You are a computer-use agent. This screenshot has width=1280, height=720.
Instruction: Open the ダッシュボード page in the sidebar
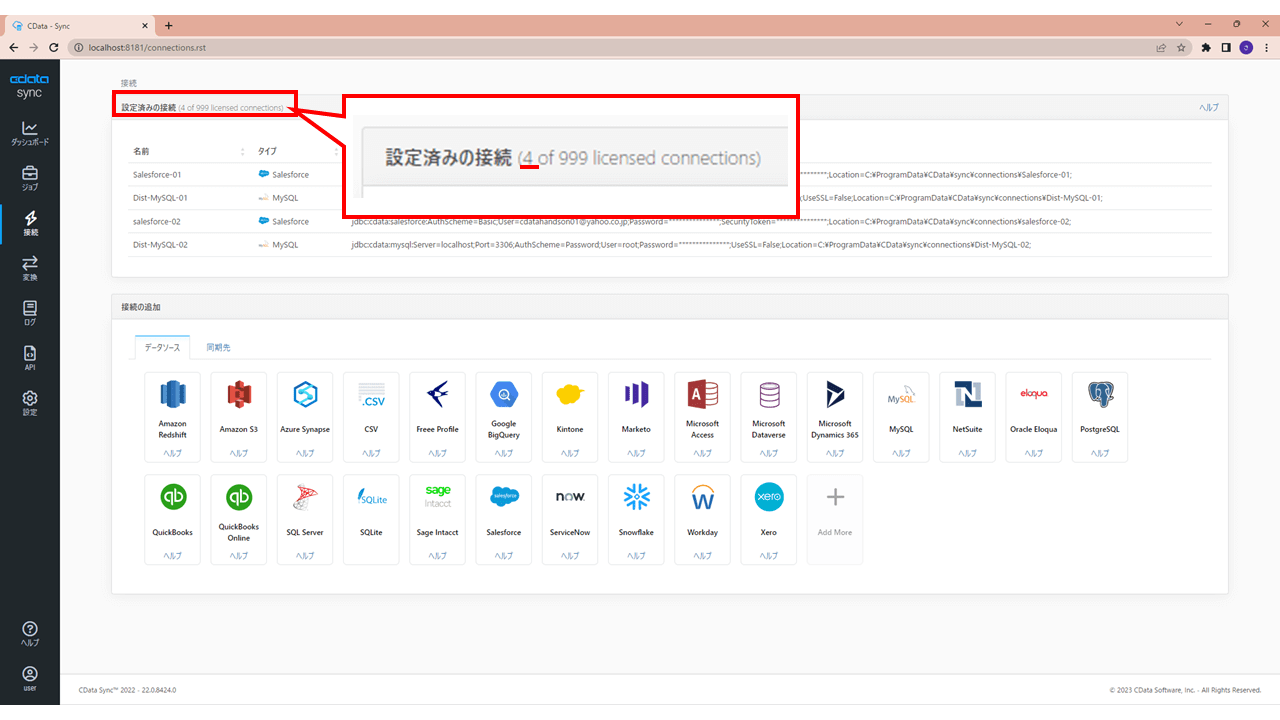[30, 133]
